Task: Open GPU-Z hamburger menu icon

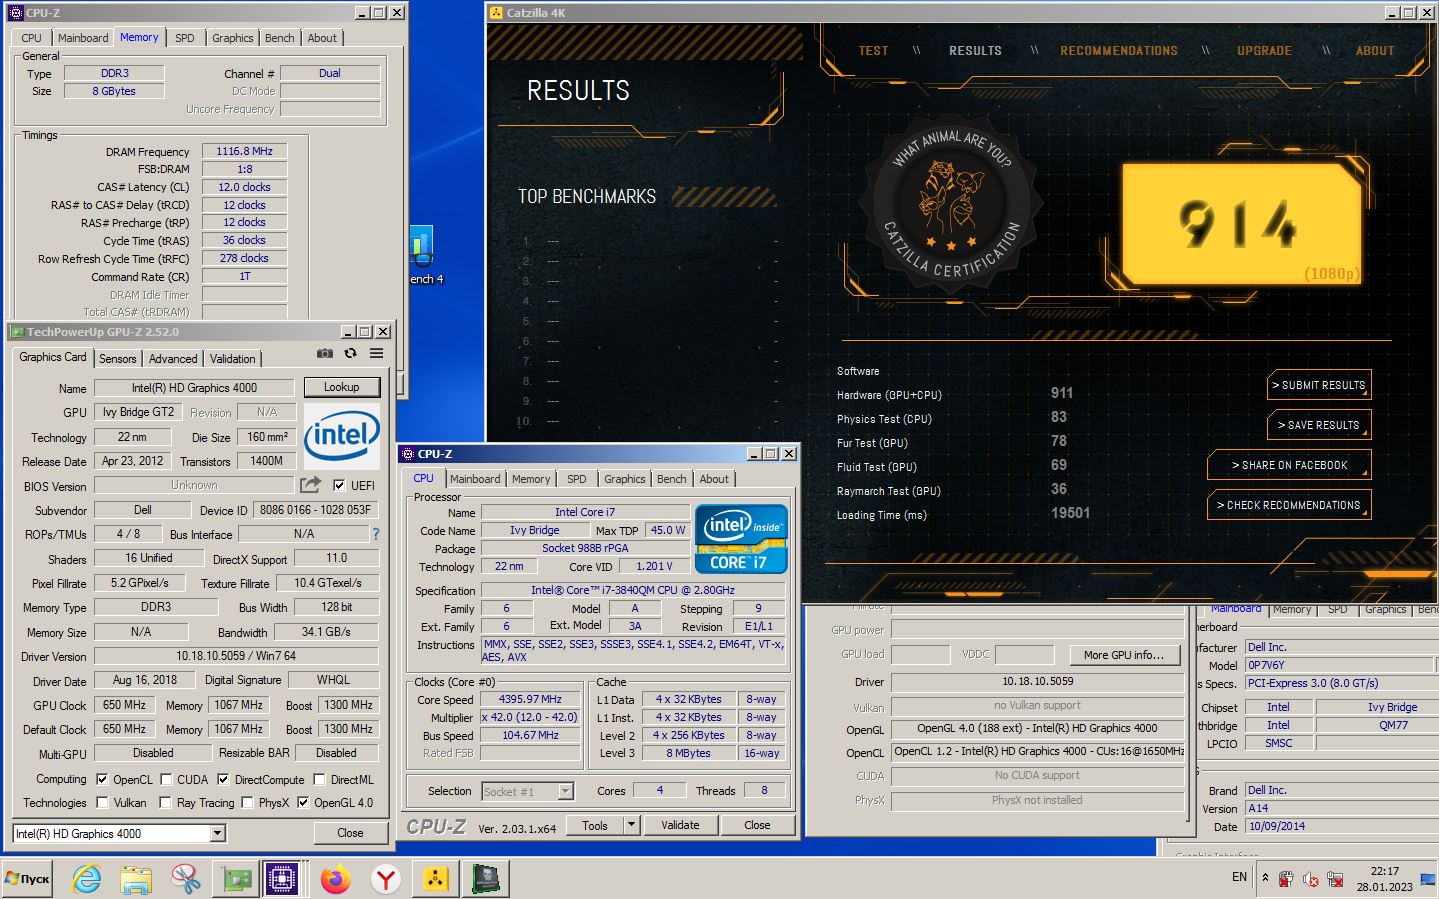Action: 376,353
